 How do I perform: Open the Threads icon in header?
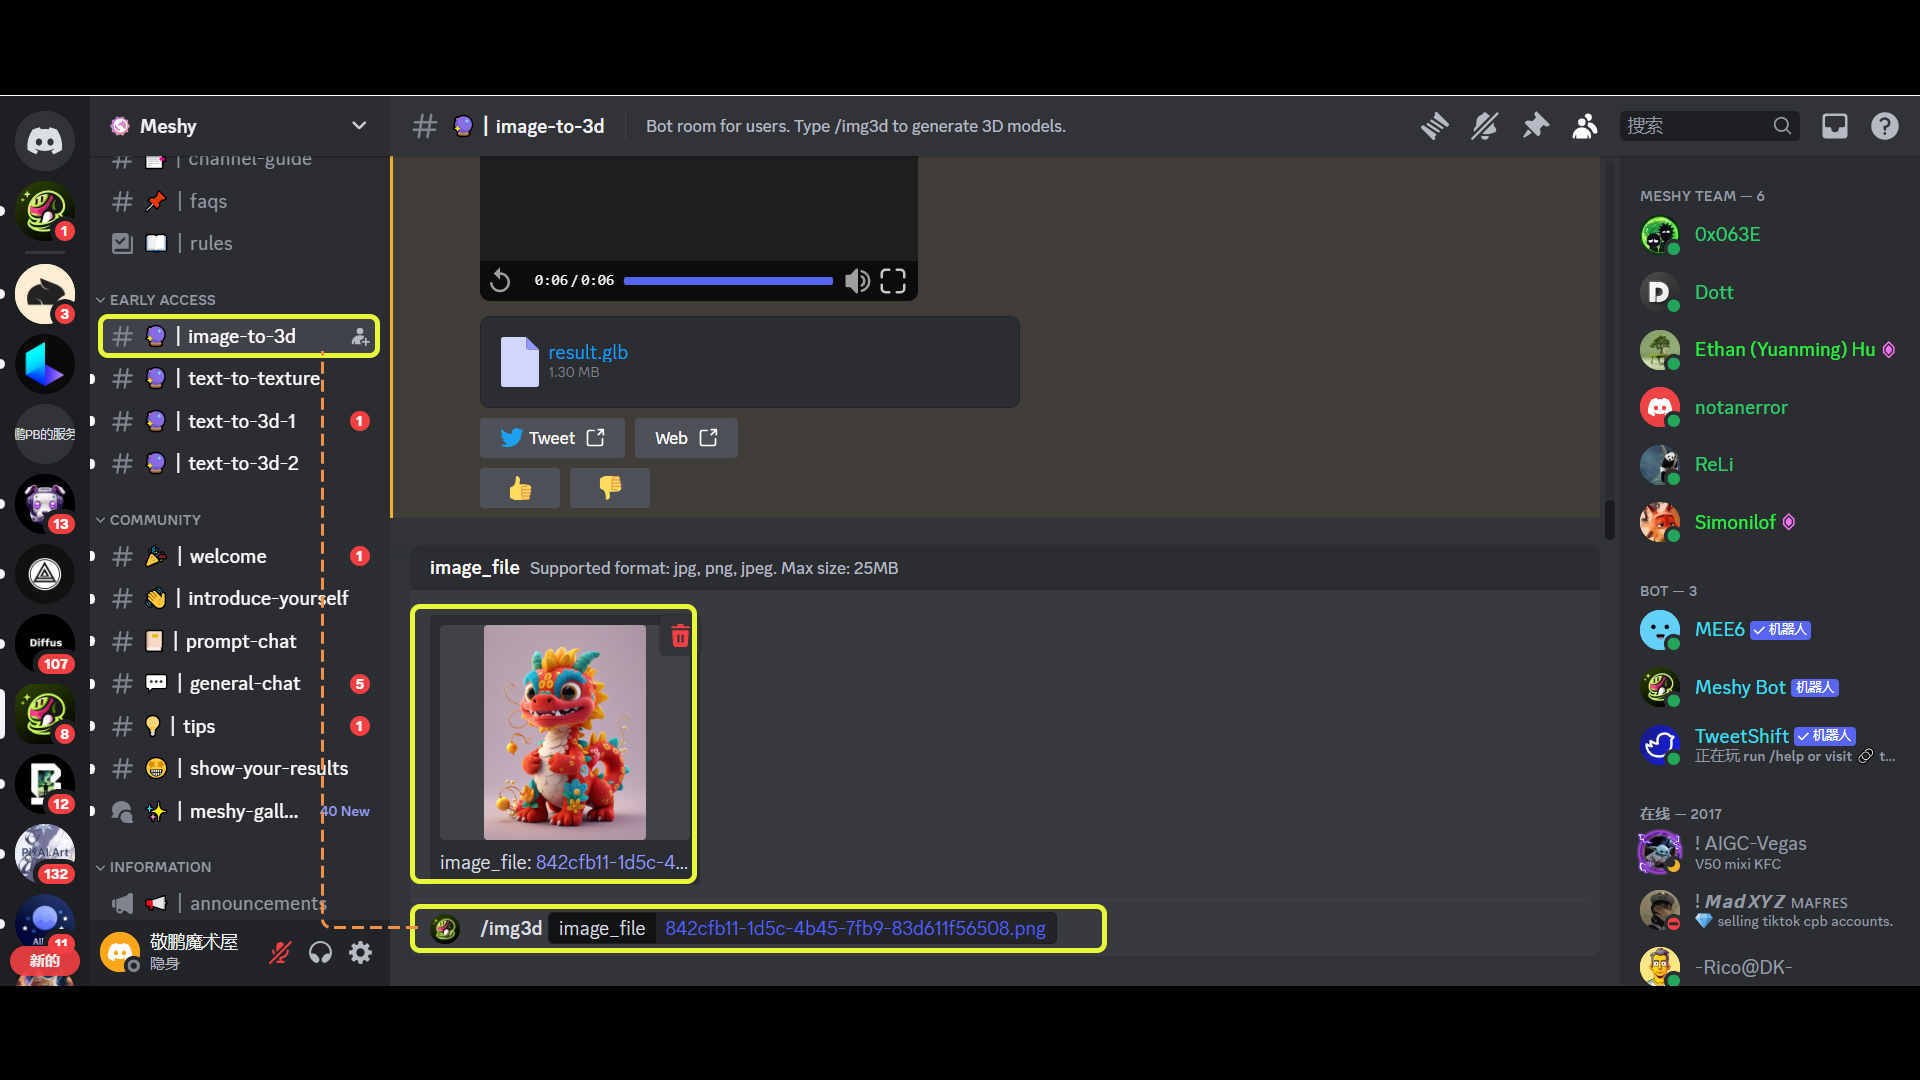(x=1434, y=126)
